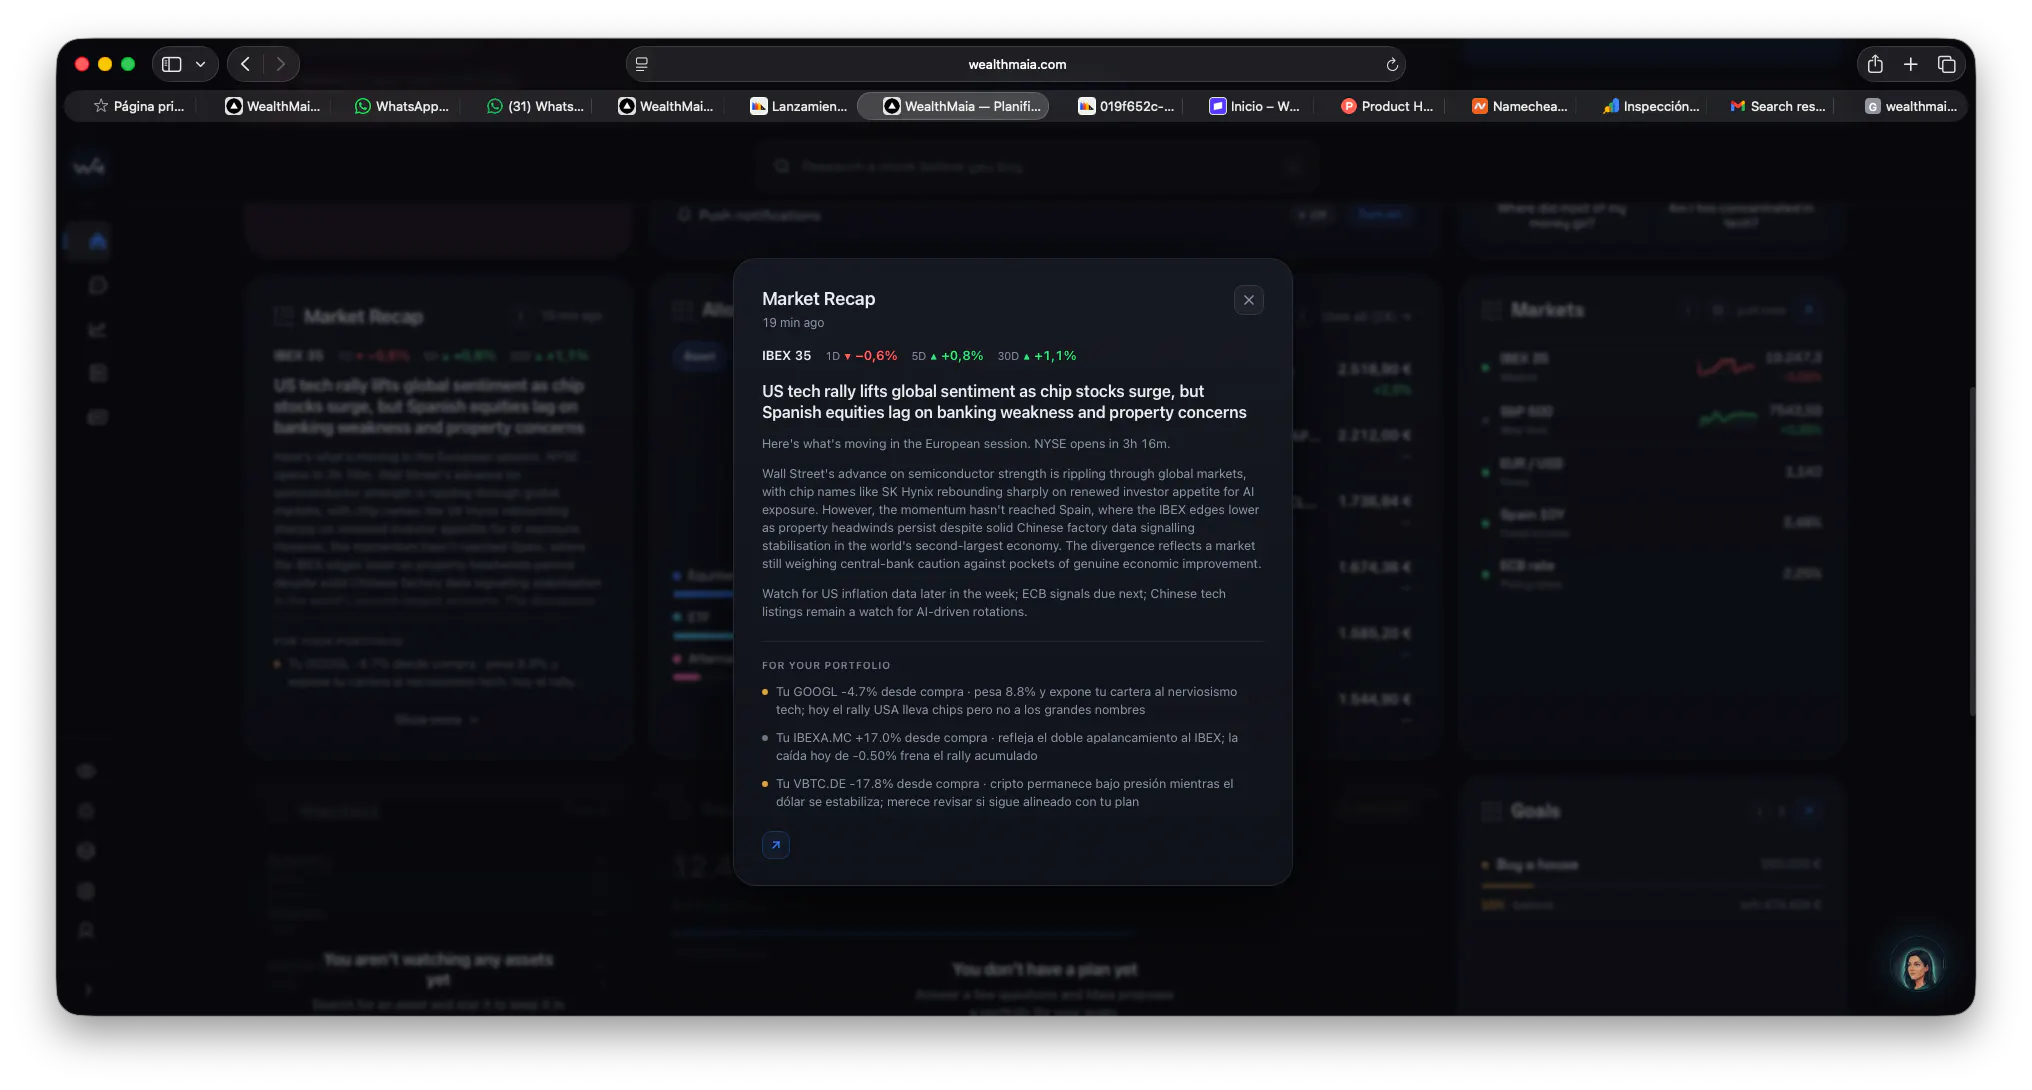This screenshot has width=2032, height=1090.
Task: Click the dimmed chart icon in left sidebar
Action: (x=97, y=330)
